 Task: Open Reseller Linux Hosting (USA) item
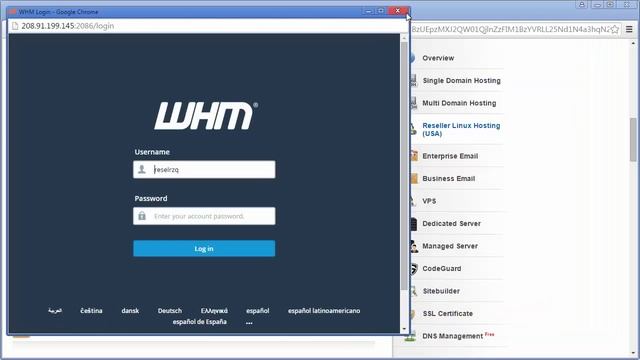click(461, 129)
